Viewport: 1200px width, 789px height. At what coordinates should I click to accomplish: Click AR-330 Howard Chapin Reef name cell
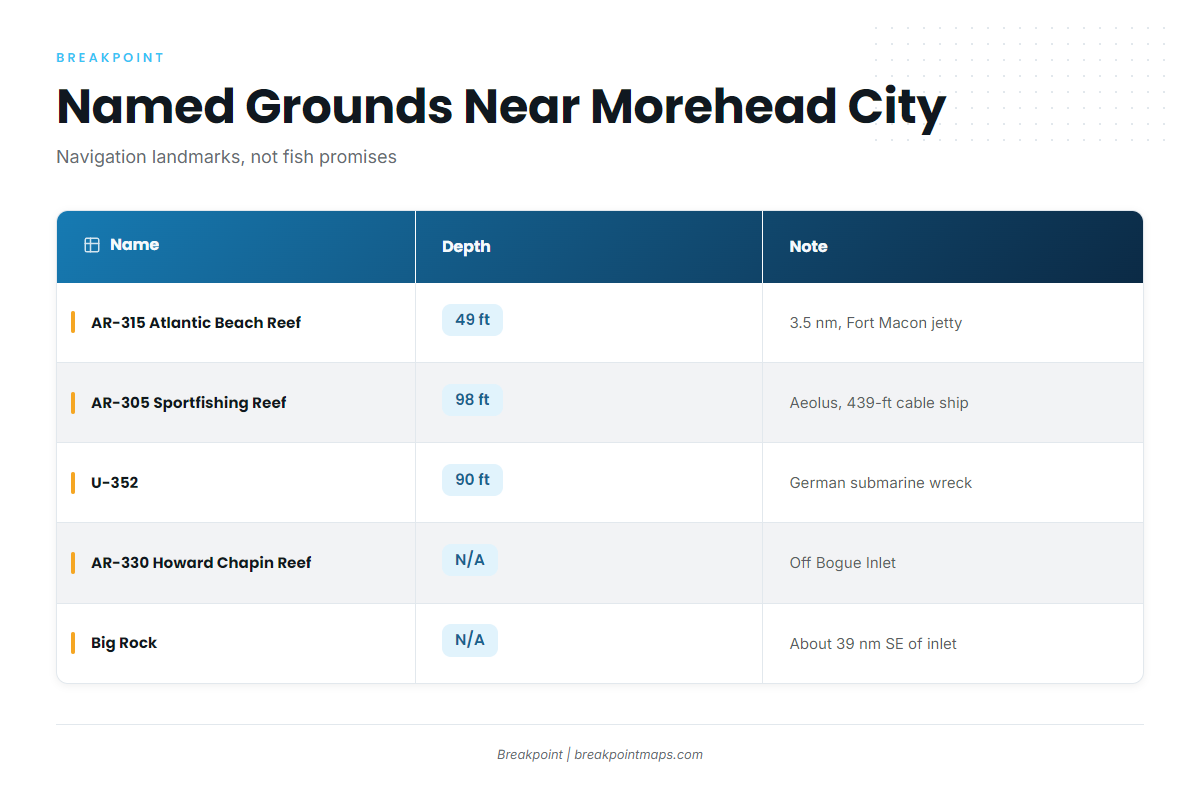(x=236, y=562)
